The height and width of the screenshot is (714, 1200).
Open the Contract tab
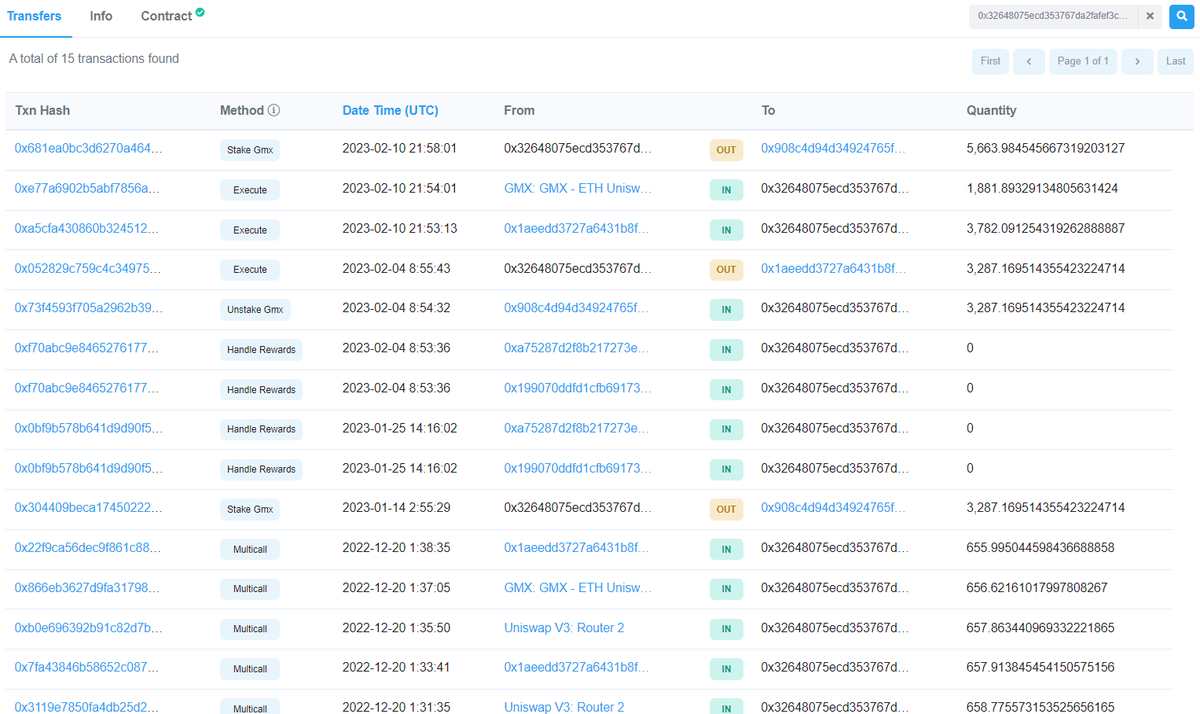click(x=167, y=17)
